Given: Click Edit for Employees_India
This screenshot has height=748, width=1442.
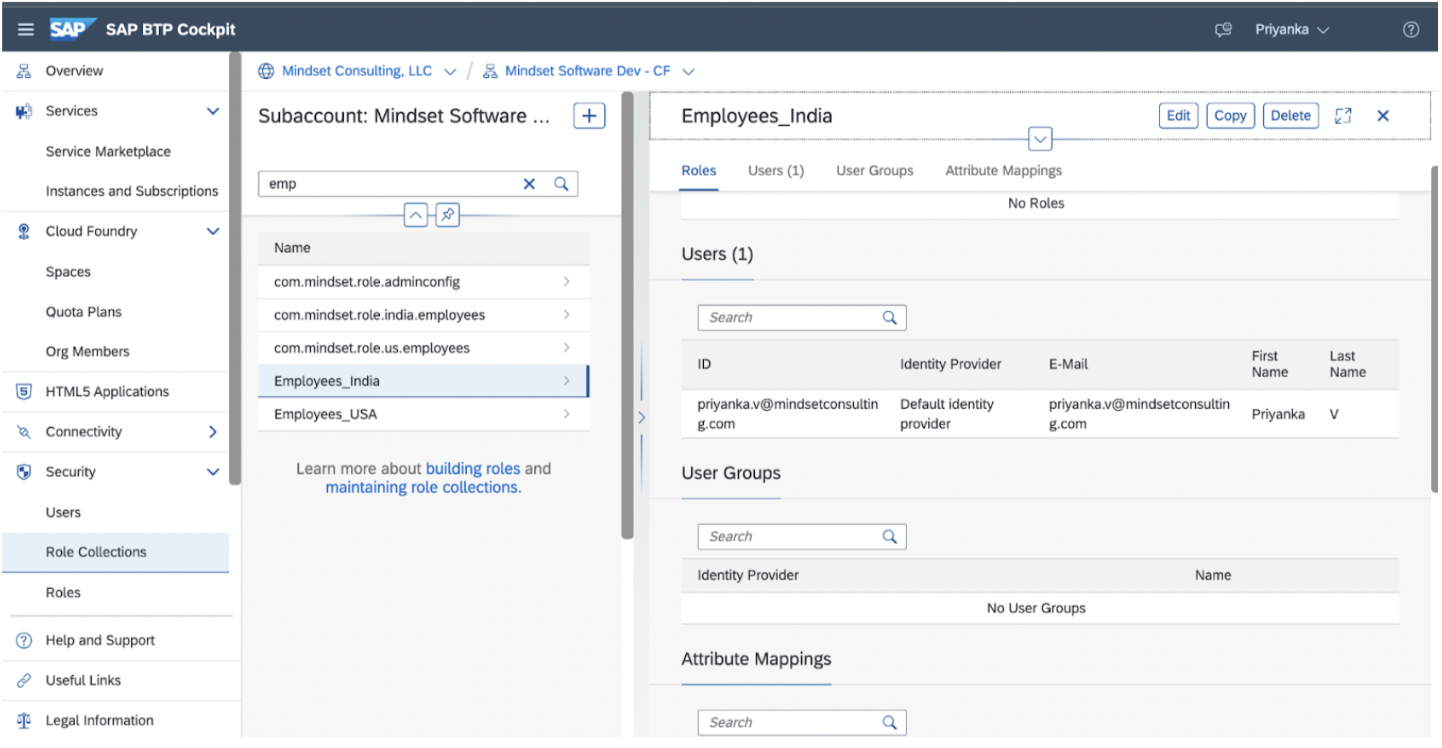Looking at the screenshot, I should pos(1178,115).
